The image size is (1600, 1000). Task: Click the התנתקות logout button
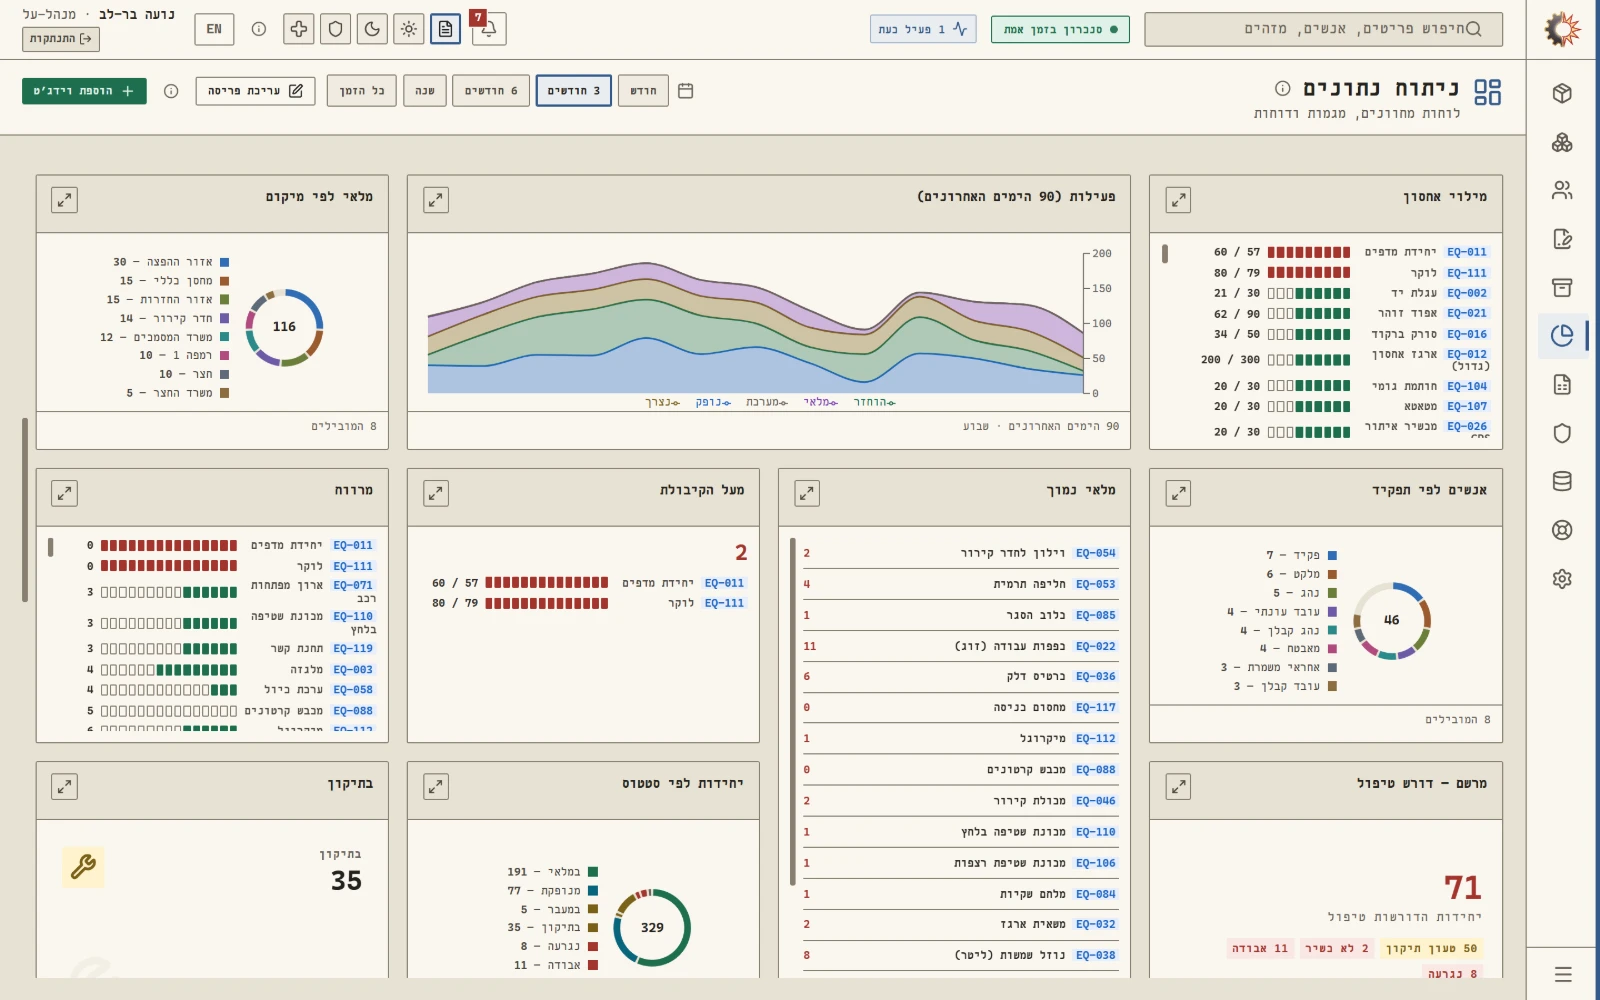pyautogui.click(x=61, y=39)
